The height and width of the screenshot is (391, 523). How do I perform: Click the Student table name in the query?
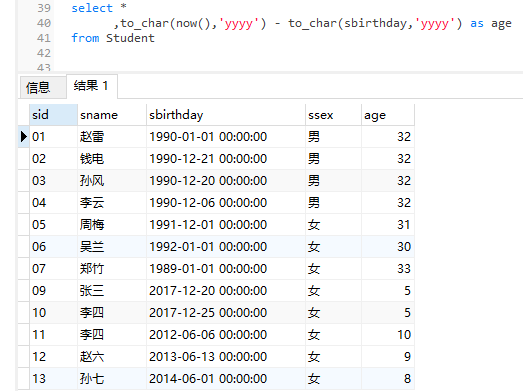tap(130, 38)
